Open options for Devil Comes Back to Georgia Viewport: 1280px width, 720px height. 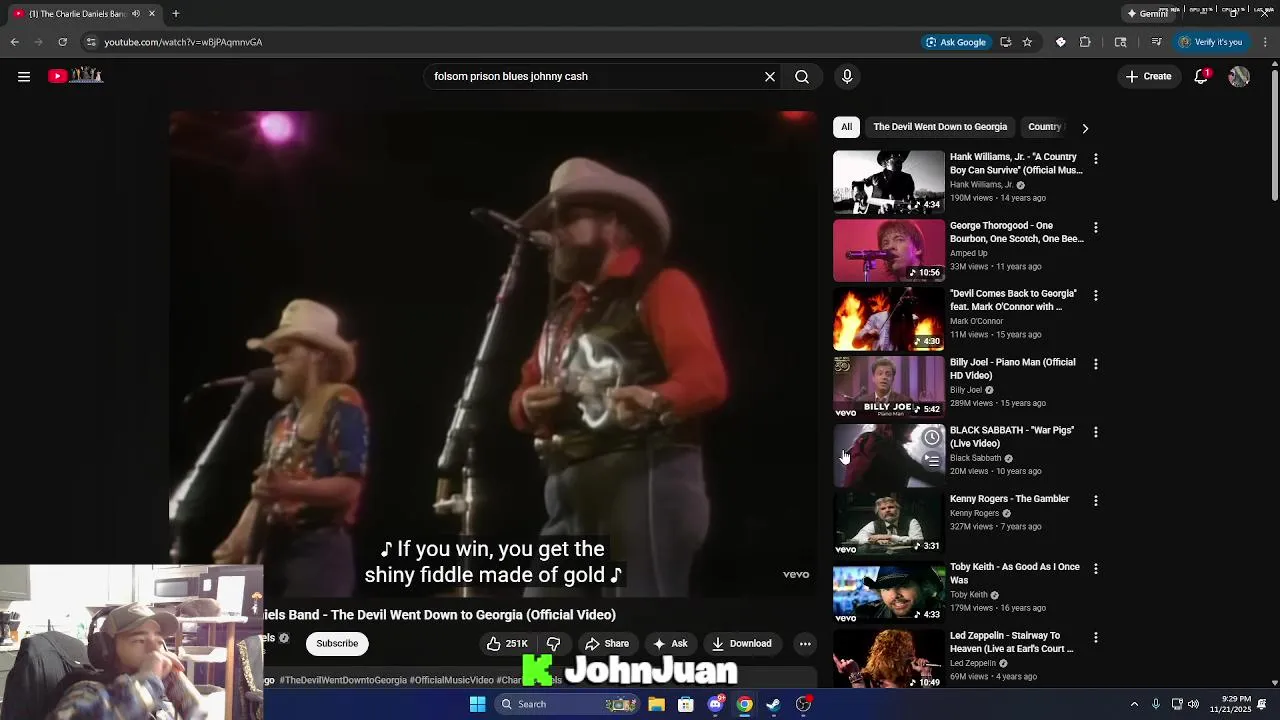point(1096,295)
